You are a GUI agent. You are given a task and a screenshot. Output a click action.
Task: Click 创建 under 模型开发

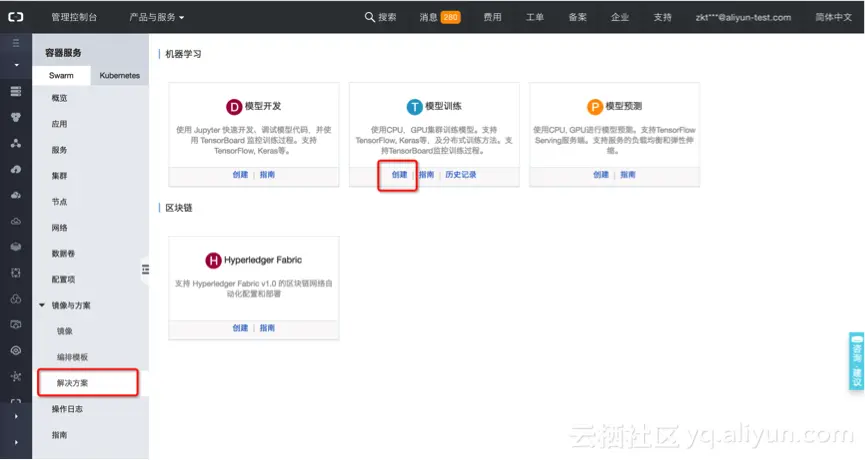240,175
